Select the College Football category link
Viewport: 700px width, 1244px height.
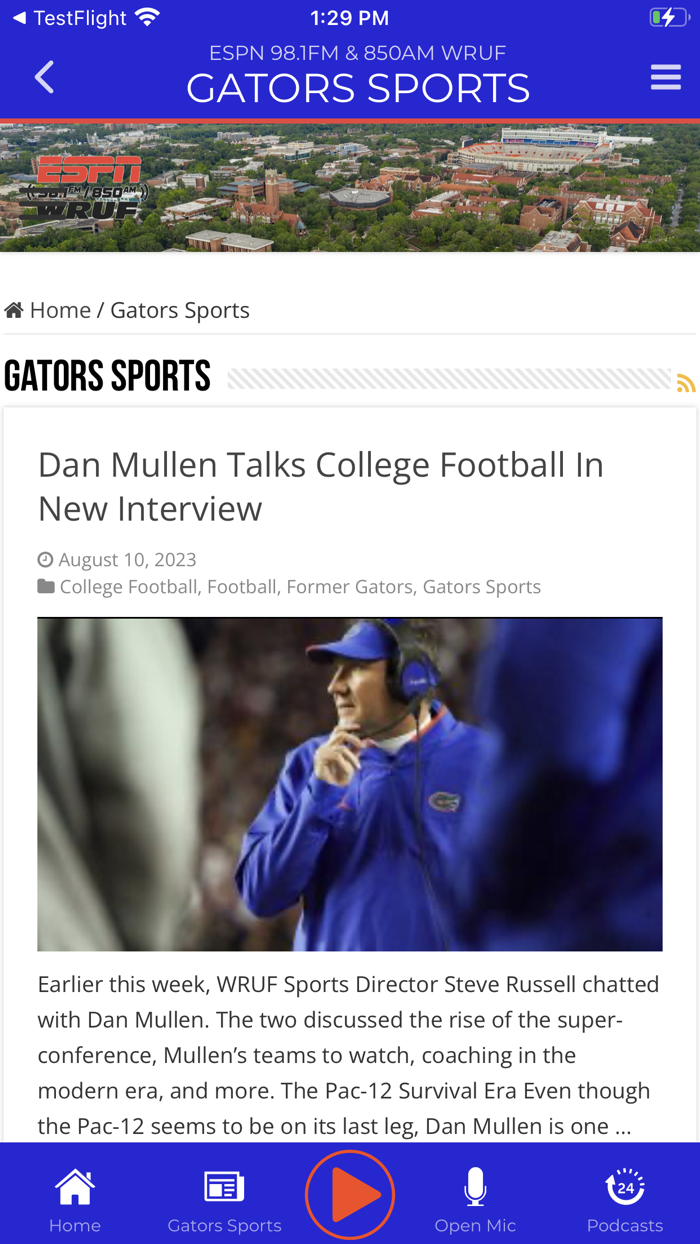click(128, 586)
